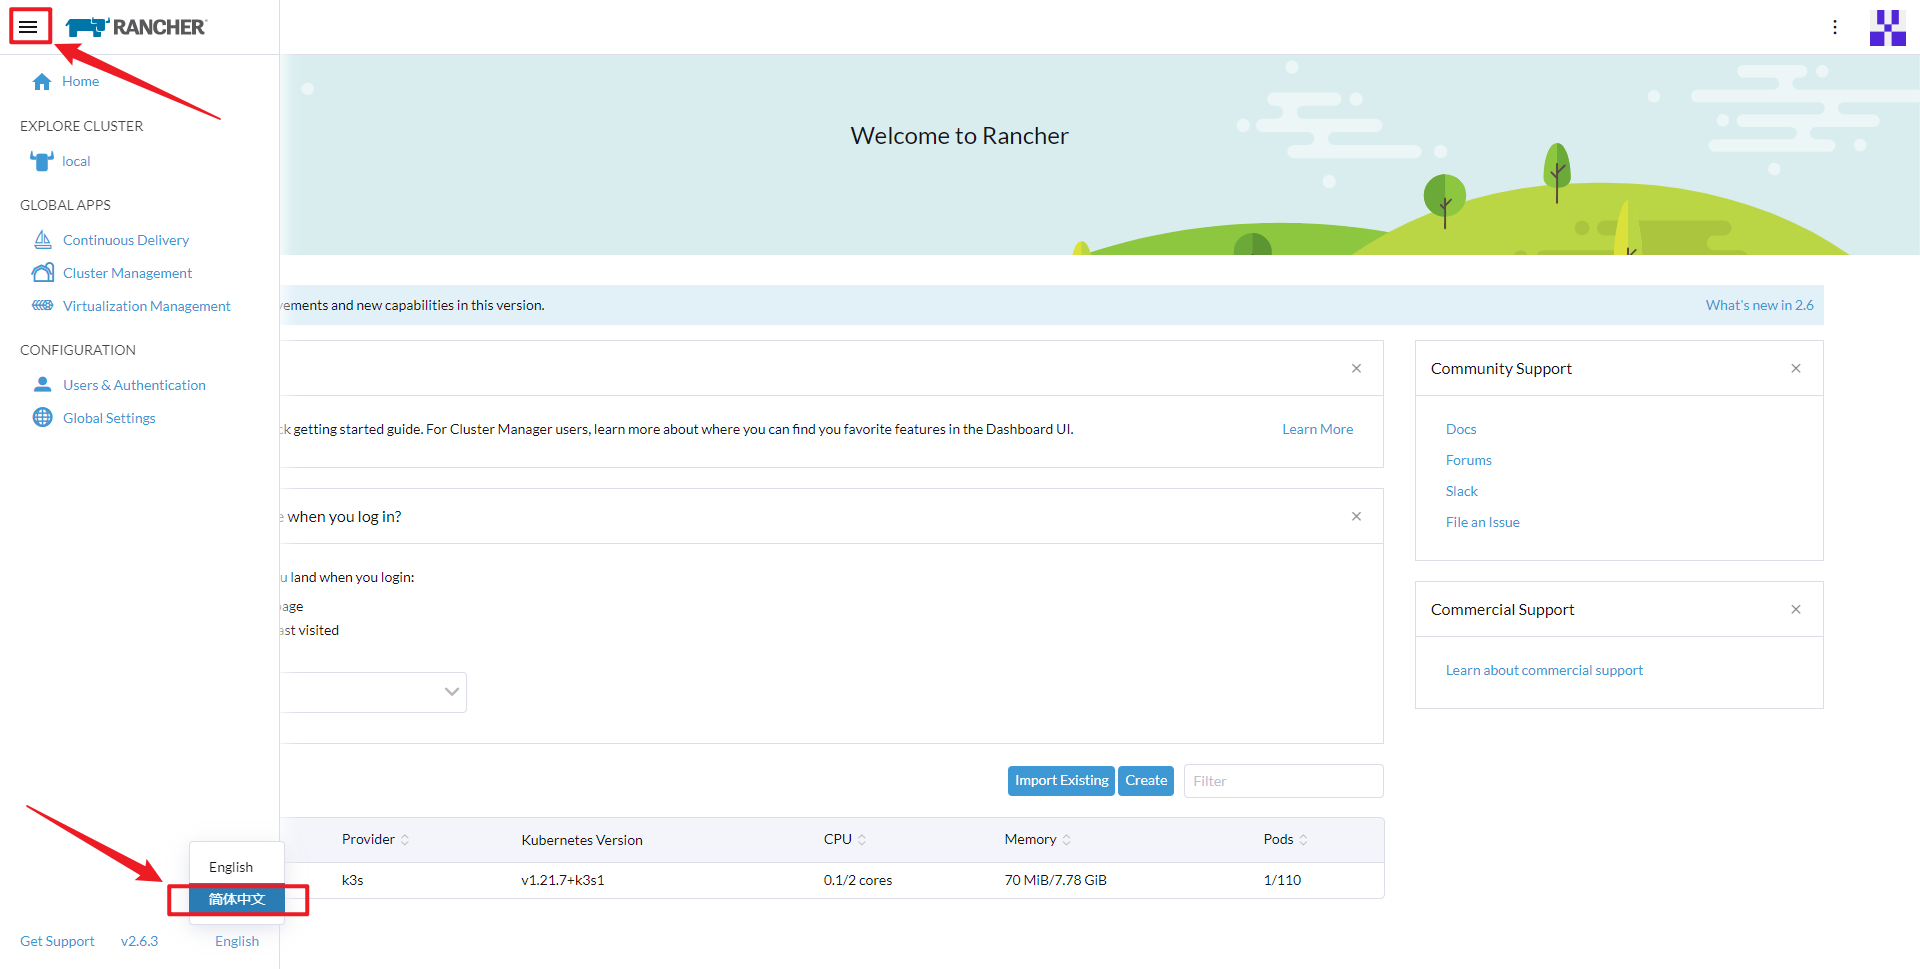Image resolution: width=1920 pixels, height=969 pixels.
Task: Click the cluster Filter input field
Action: tap(1283, 780)
